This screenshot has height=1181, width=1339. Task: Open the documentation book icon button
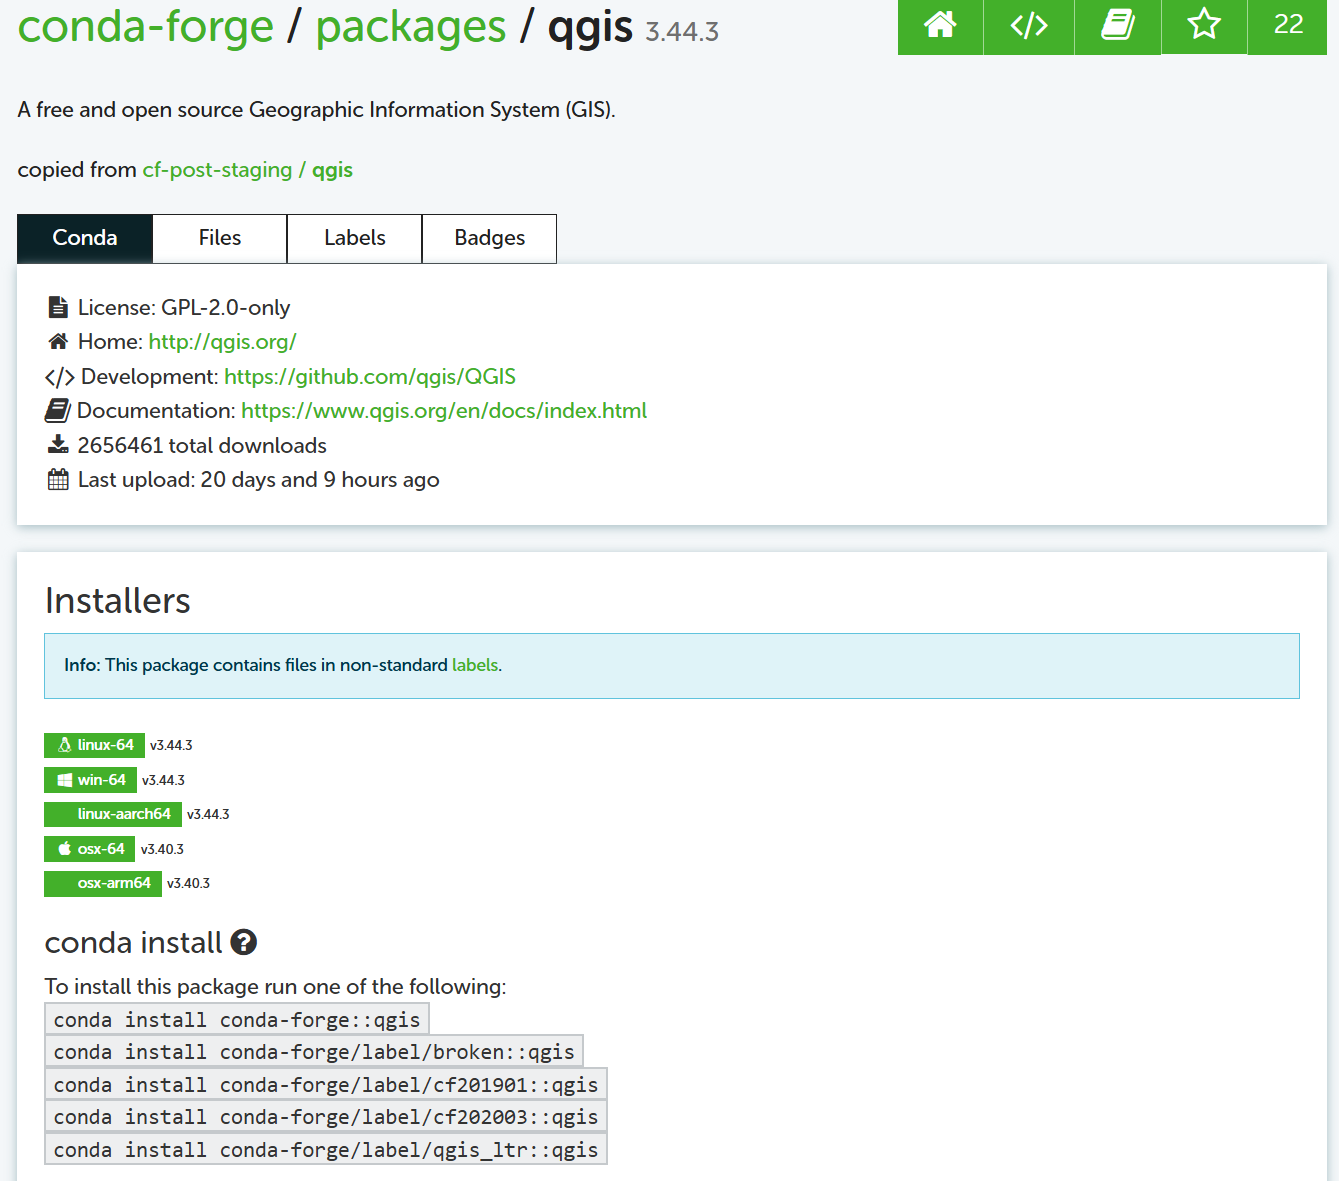coord(1118,25)
